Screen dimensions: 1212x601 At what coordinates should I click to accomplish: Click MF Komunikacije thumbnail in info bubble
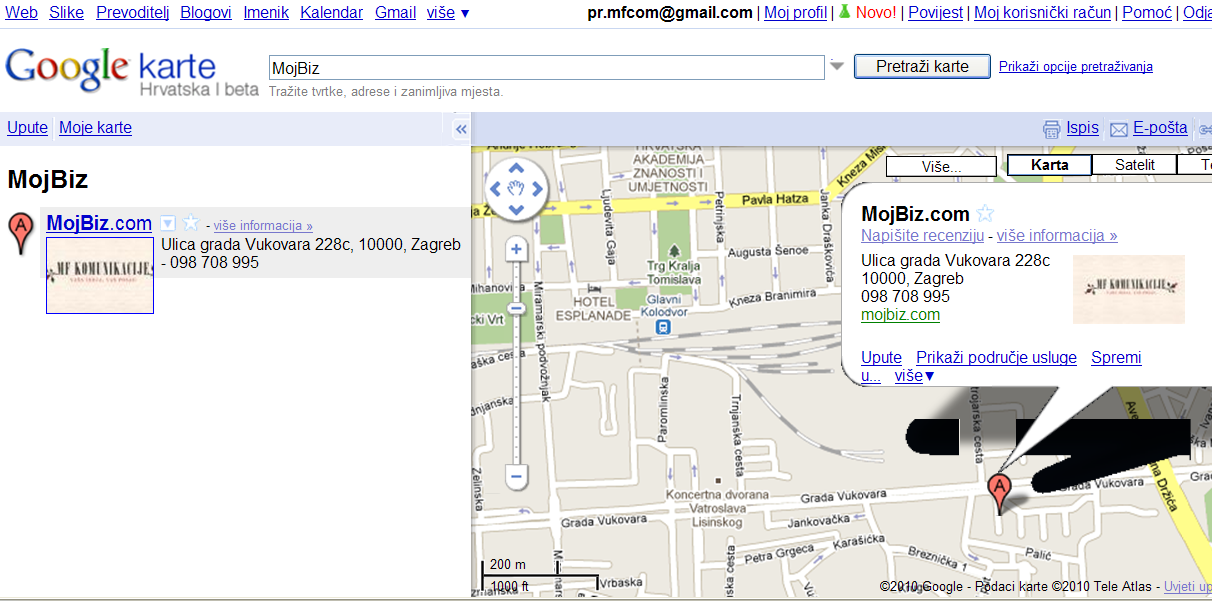1129,289
